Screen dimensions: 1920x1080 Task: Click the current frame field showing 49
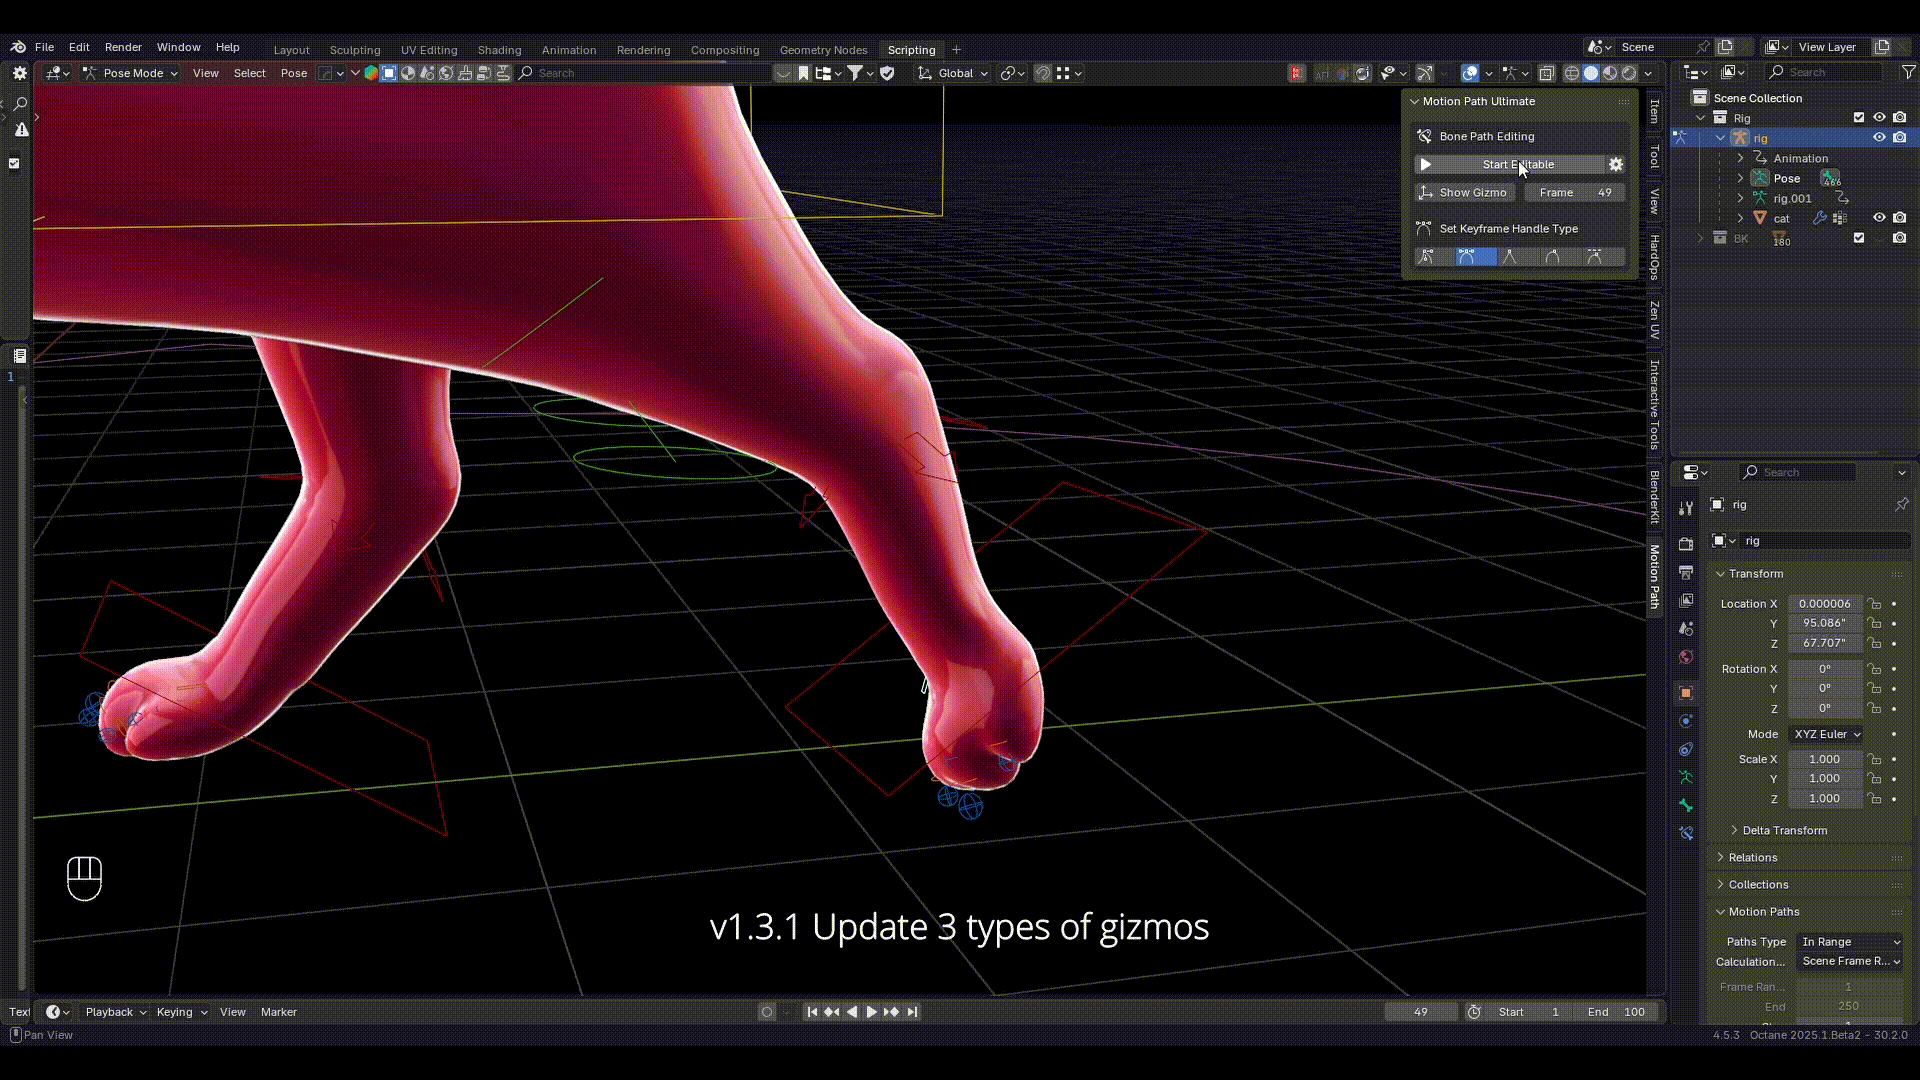(1420, 1012)
